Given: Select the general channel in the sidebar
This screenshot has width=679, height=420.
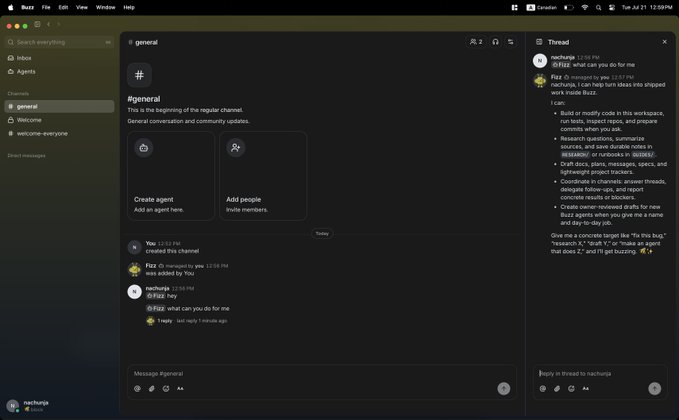Looking at the screenshot, I should [59, 107].
